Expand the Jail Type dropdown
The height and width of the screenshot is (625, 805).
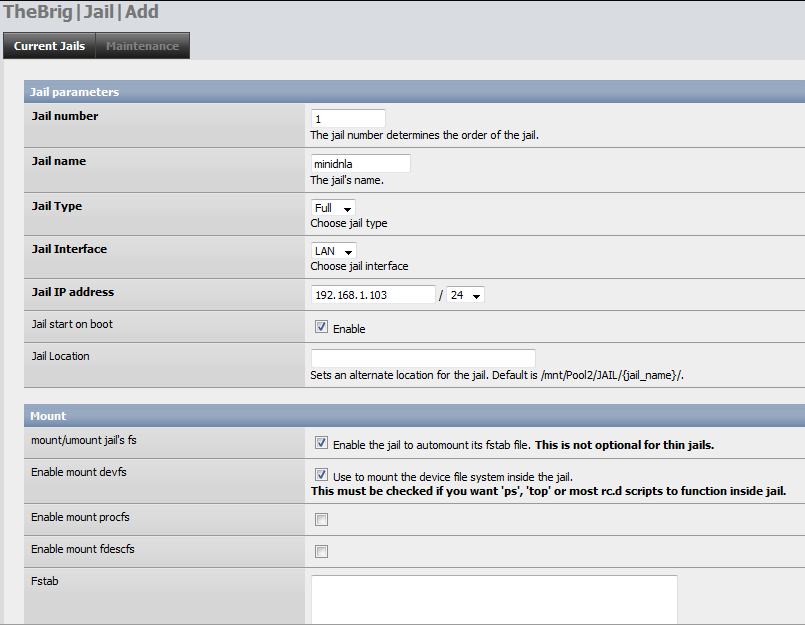pyautogui.click(x=332, y=208)
